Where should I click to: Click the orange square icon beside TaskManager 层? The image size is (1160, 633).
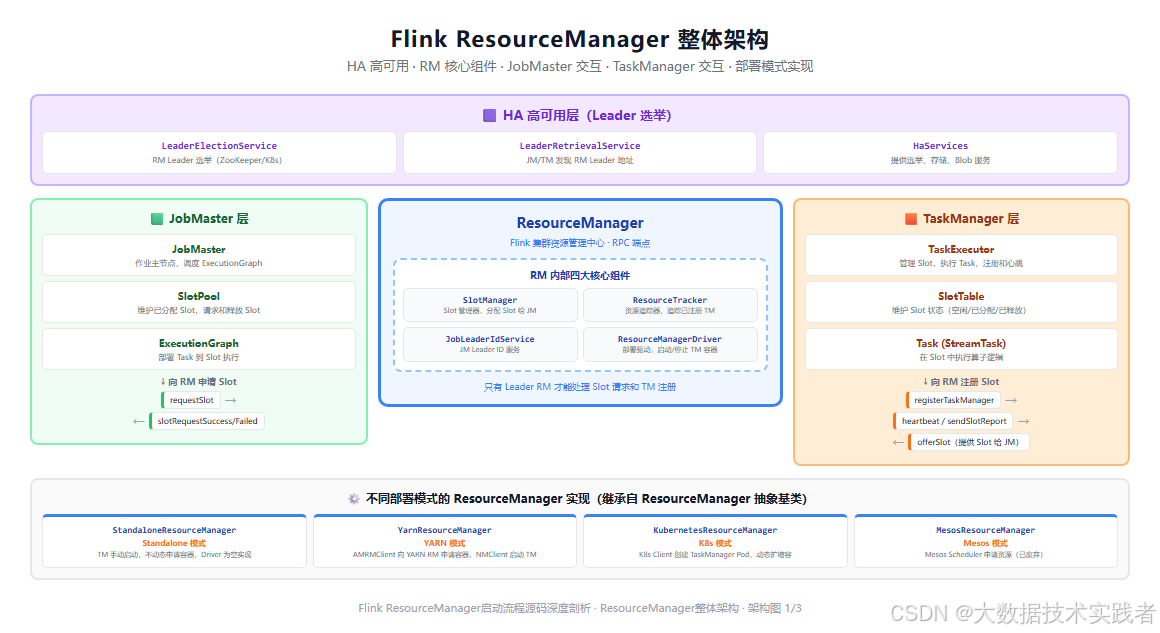pyautogui.click(x=911, y=219)
